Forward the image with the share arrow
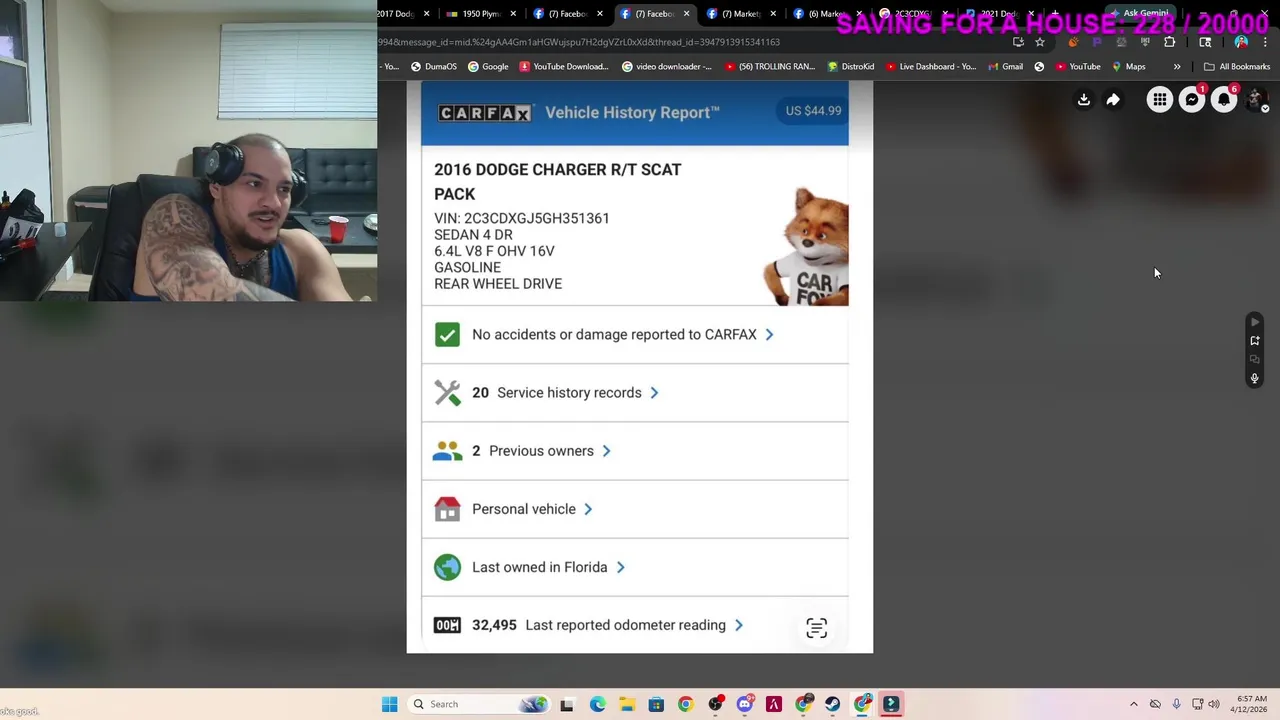The image size is (1280, 720). 1113,100
